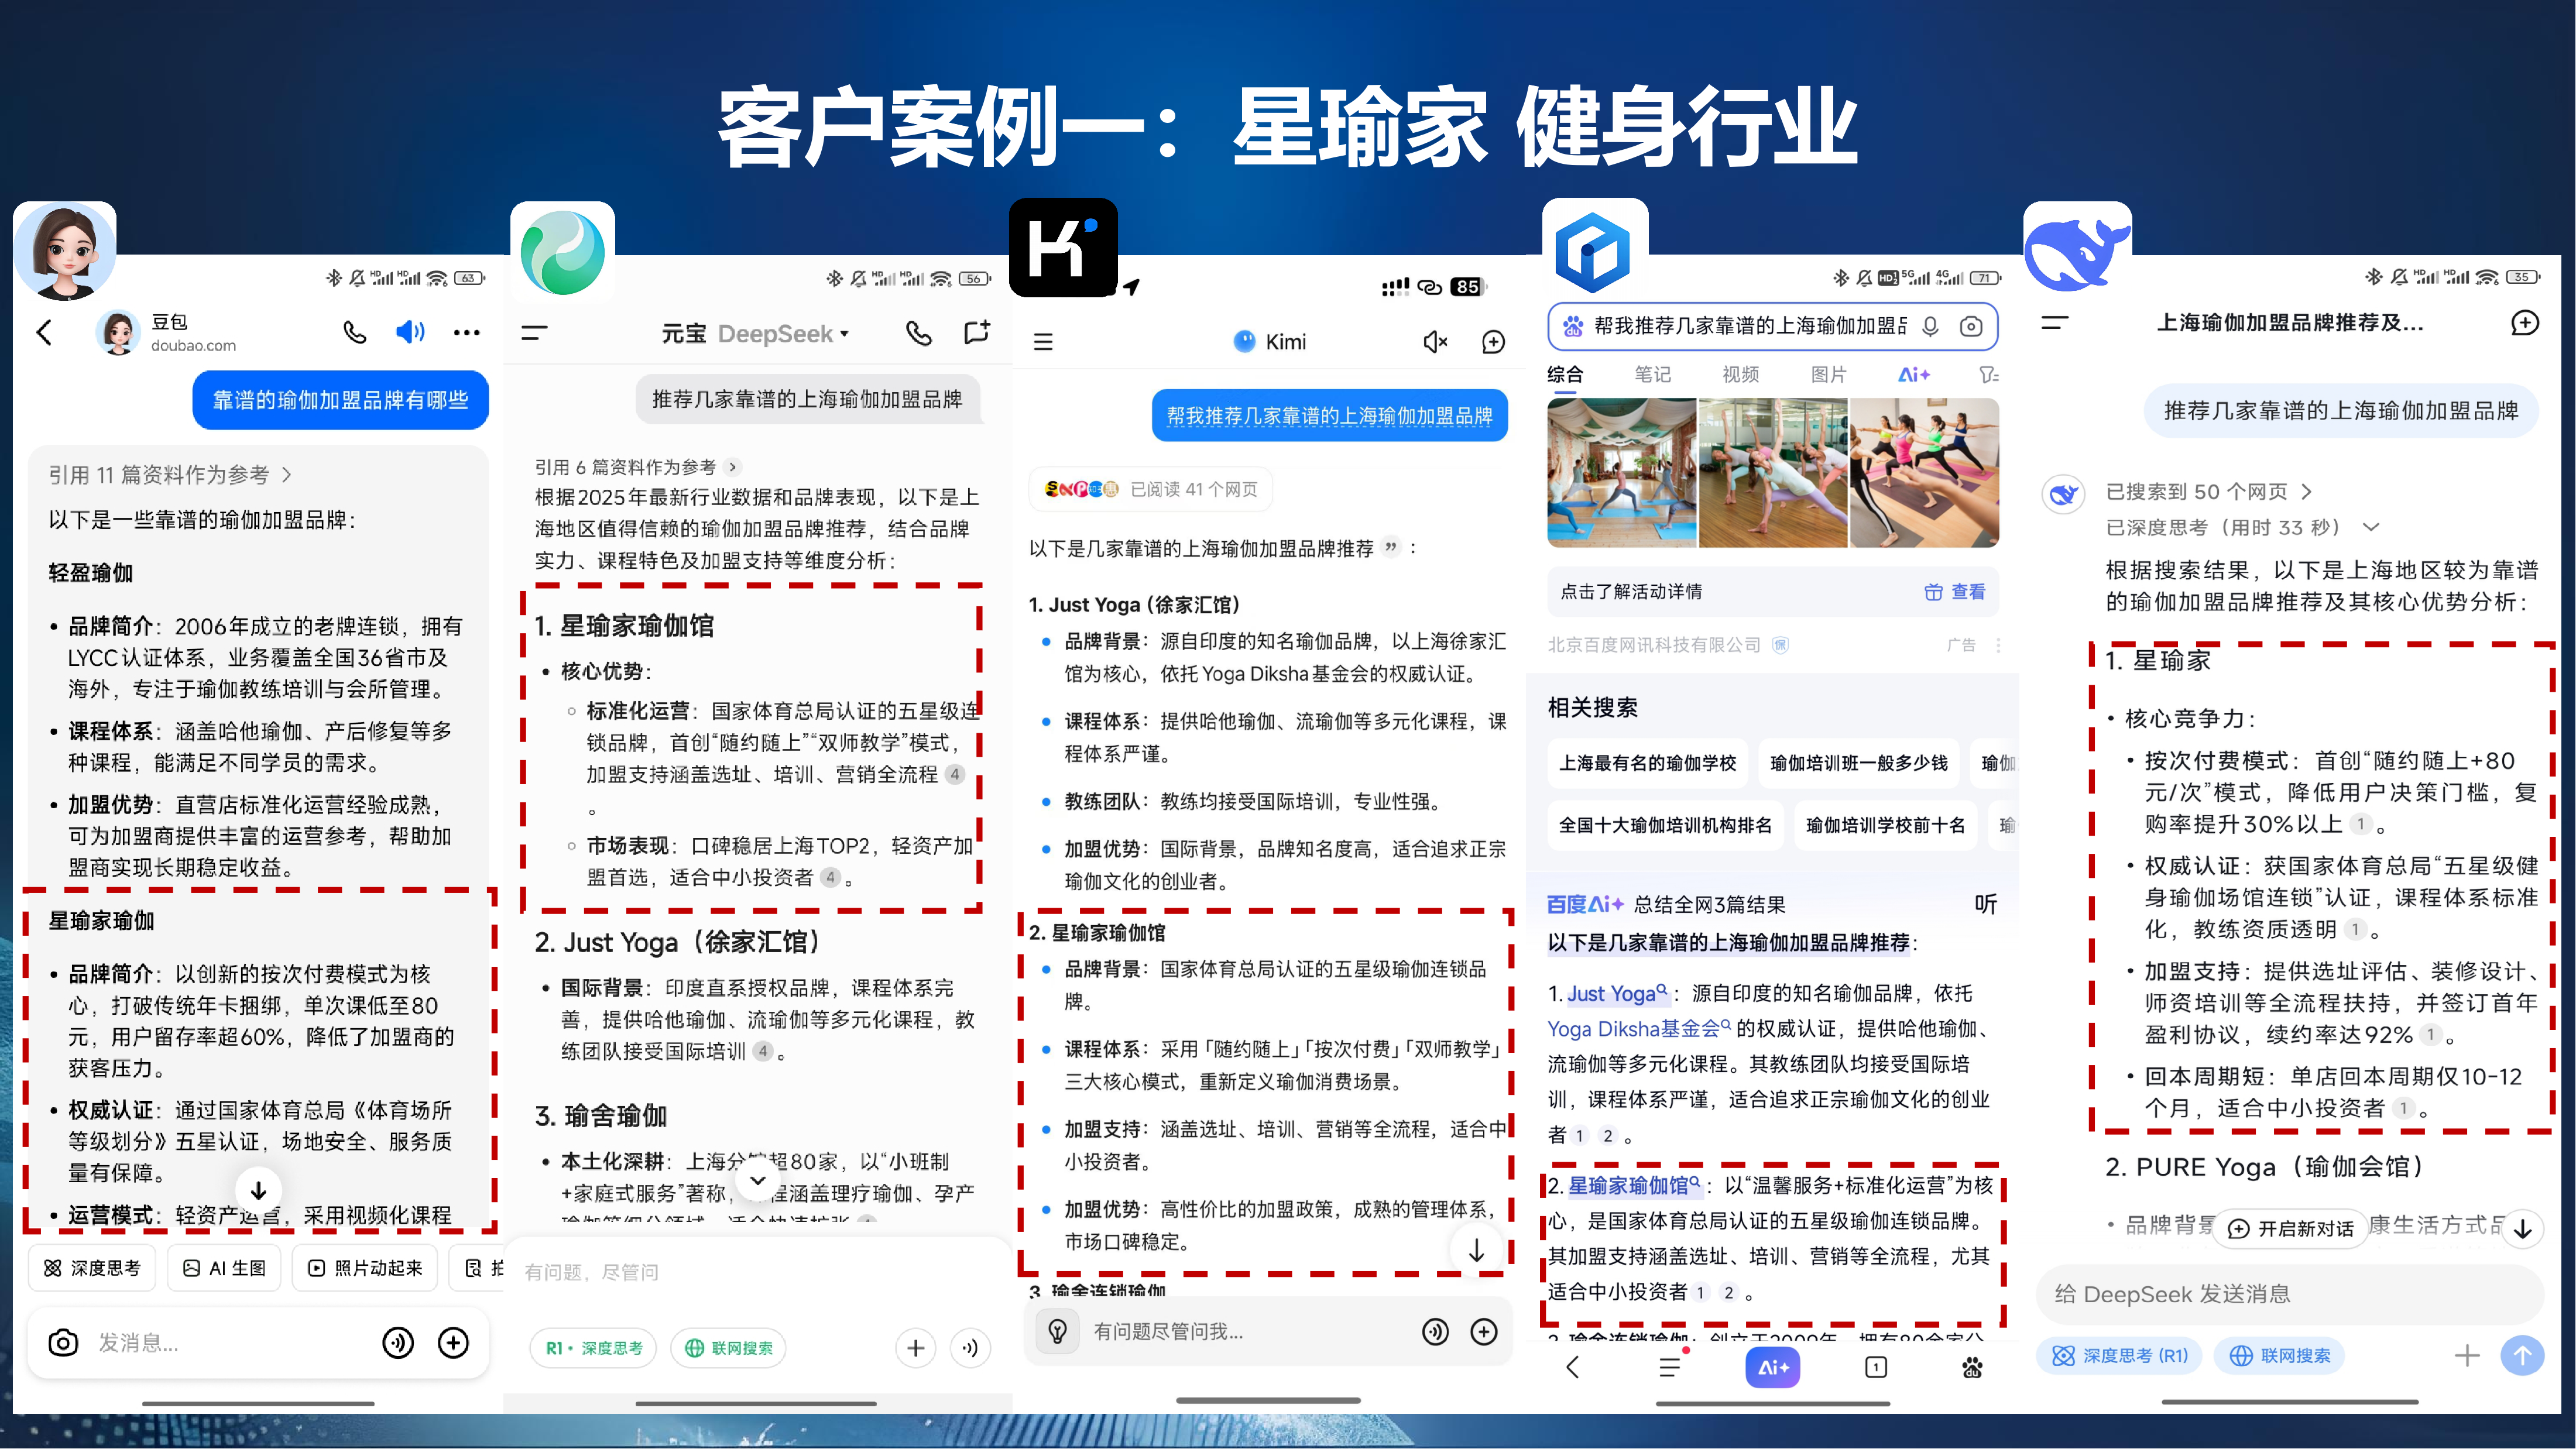Tap the voice icon in Kimi's input bar
The image size is (2576, 1449).
click(1435, 1331)
